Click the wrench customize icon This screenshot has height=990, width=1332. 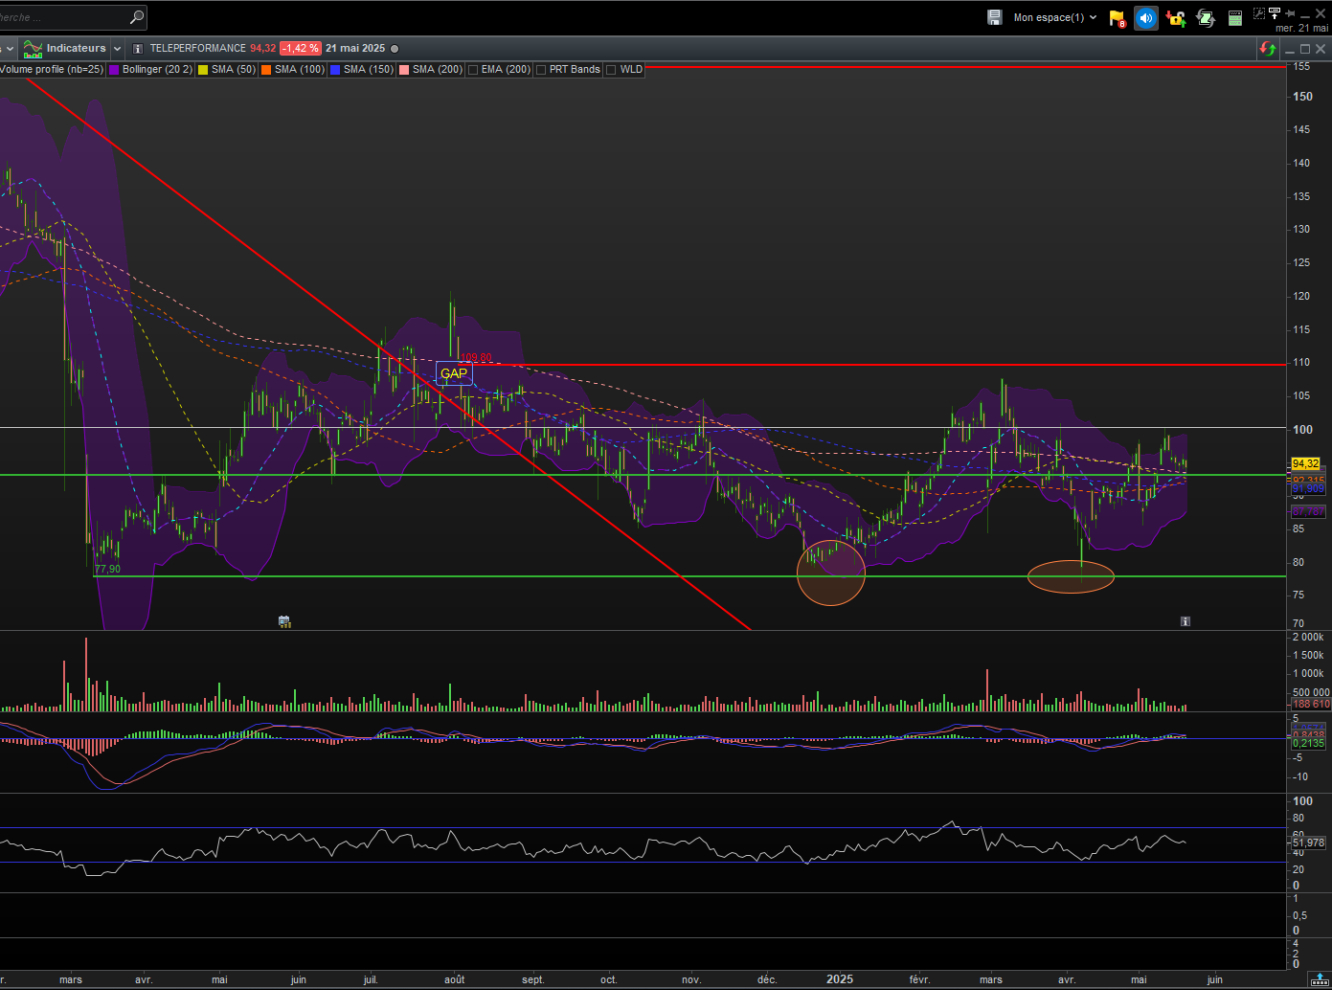coord(1258,13)
